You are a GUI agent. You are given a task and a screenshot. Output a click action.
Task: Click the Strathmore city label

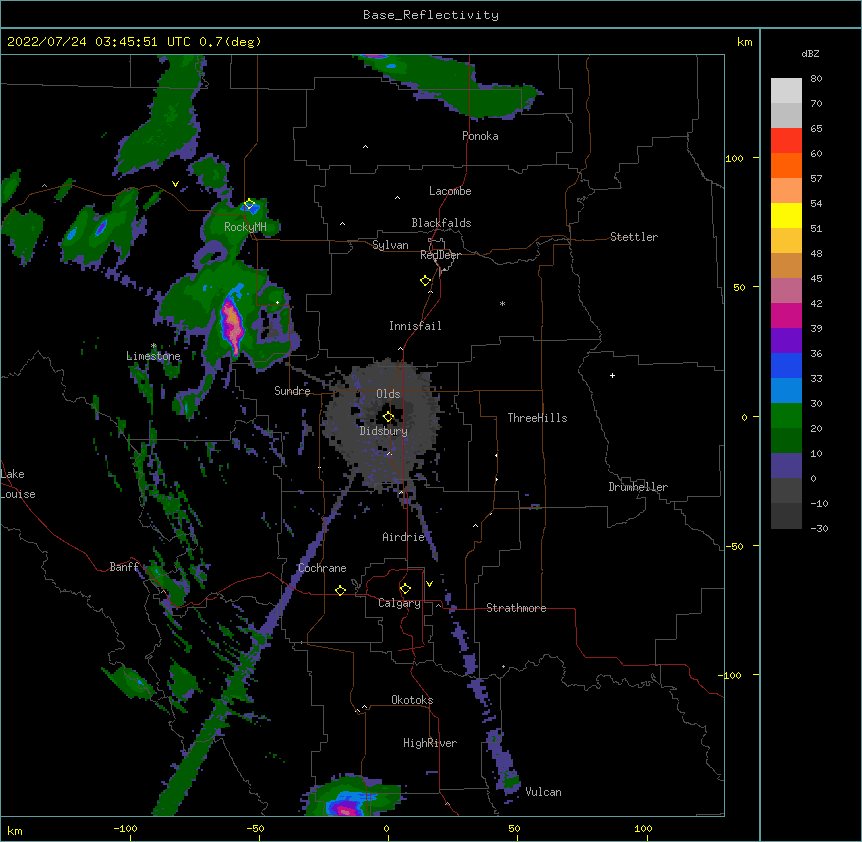pos(516,608)
